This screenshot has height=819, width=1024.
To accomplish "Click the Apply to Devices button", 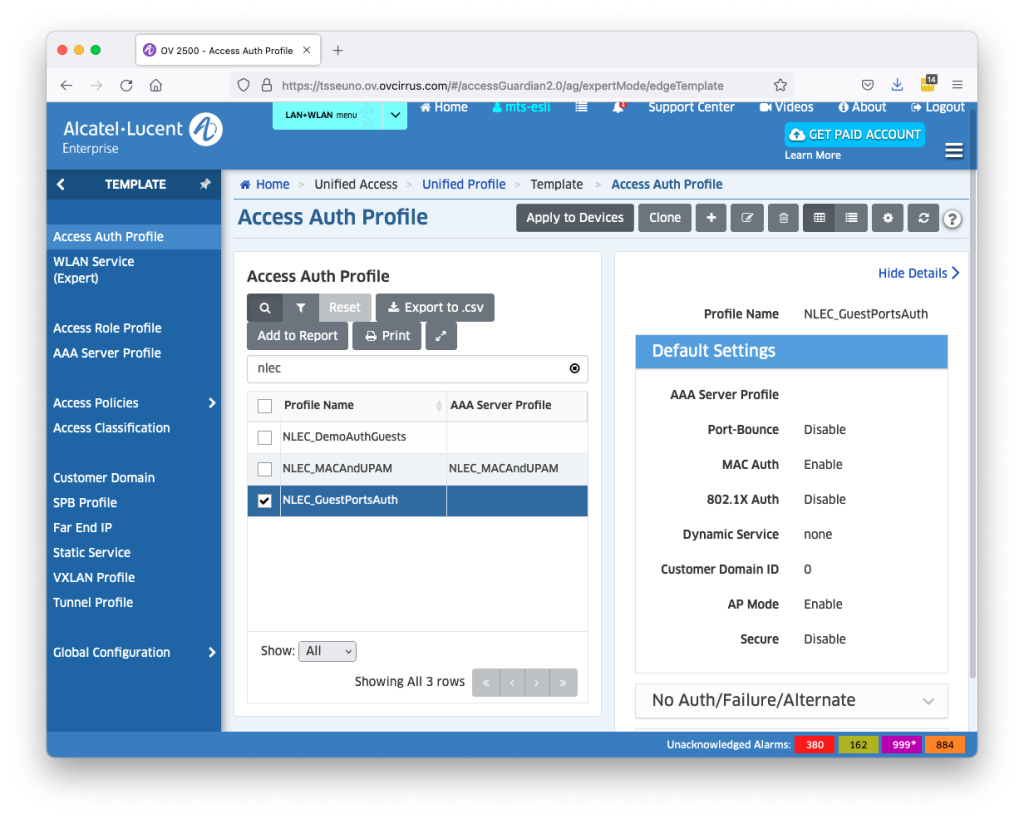I will pyautogui.click(x=574, y=218).
